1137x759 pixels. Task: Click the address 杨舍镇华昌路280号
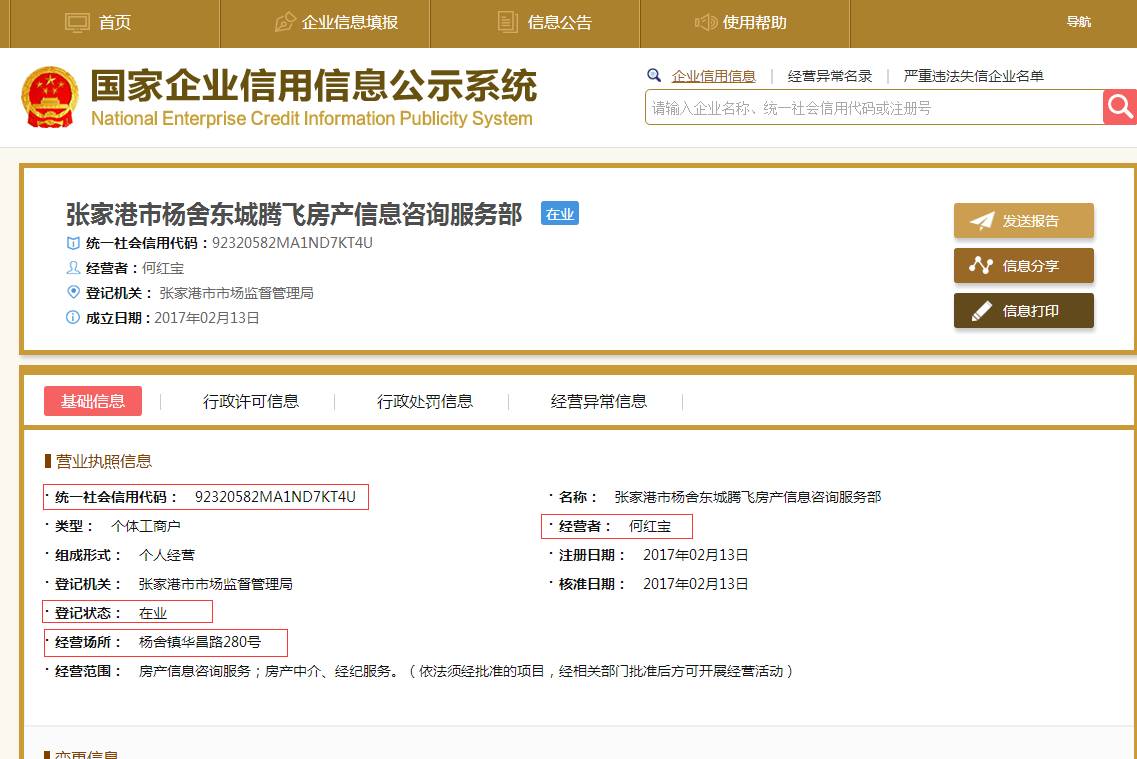199,642
